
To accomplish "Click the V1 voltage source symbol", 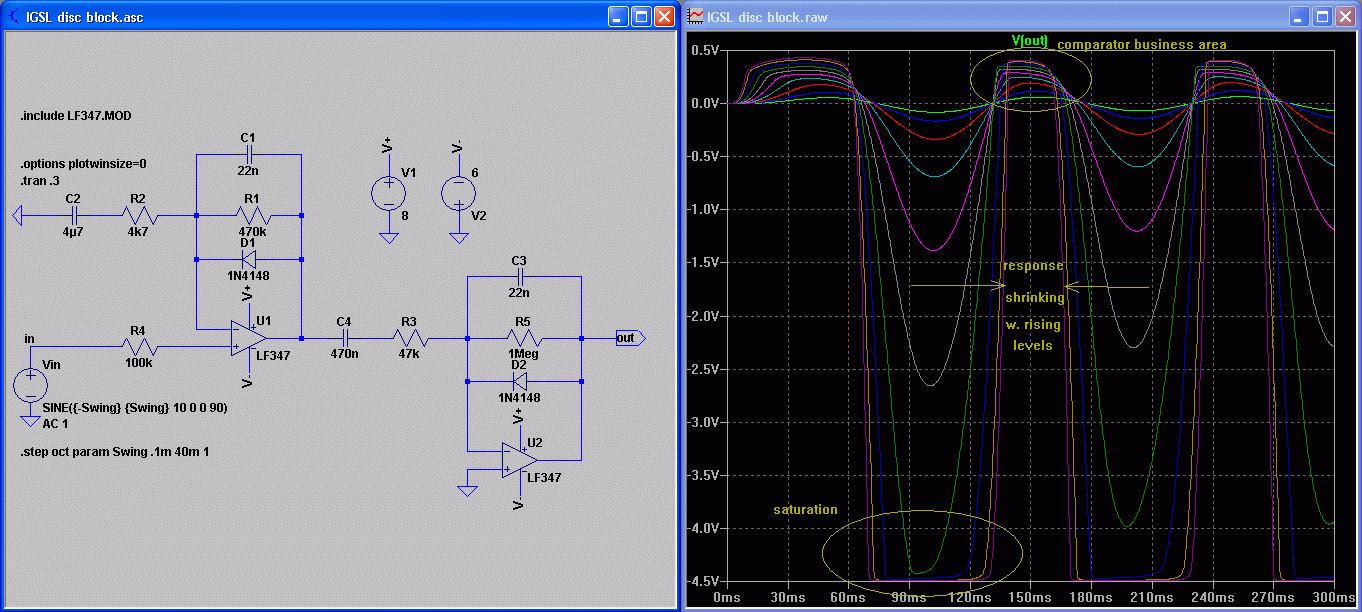I will [388, 191].
